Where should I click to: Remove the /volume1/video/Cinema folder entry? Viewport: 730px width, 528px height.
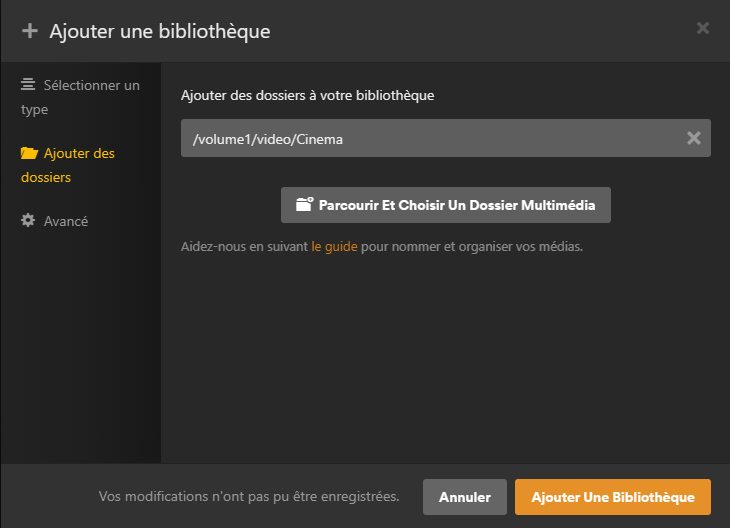click(x=694, y=138)
